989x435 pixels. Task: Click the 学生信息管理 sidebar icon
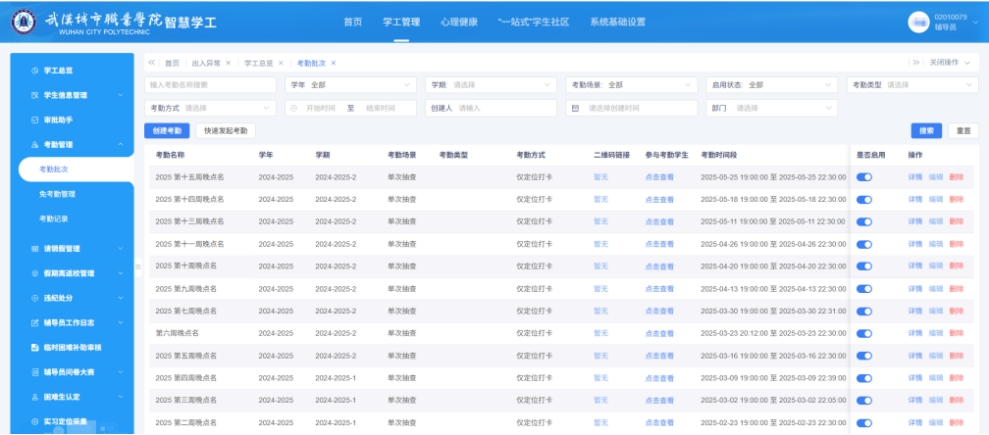pos(35,96)
